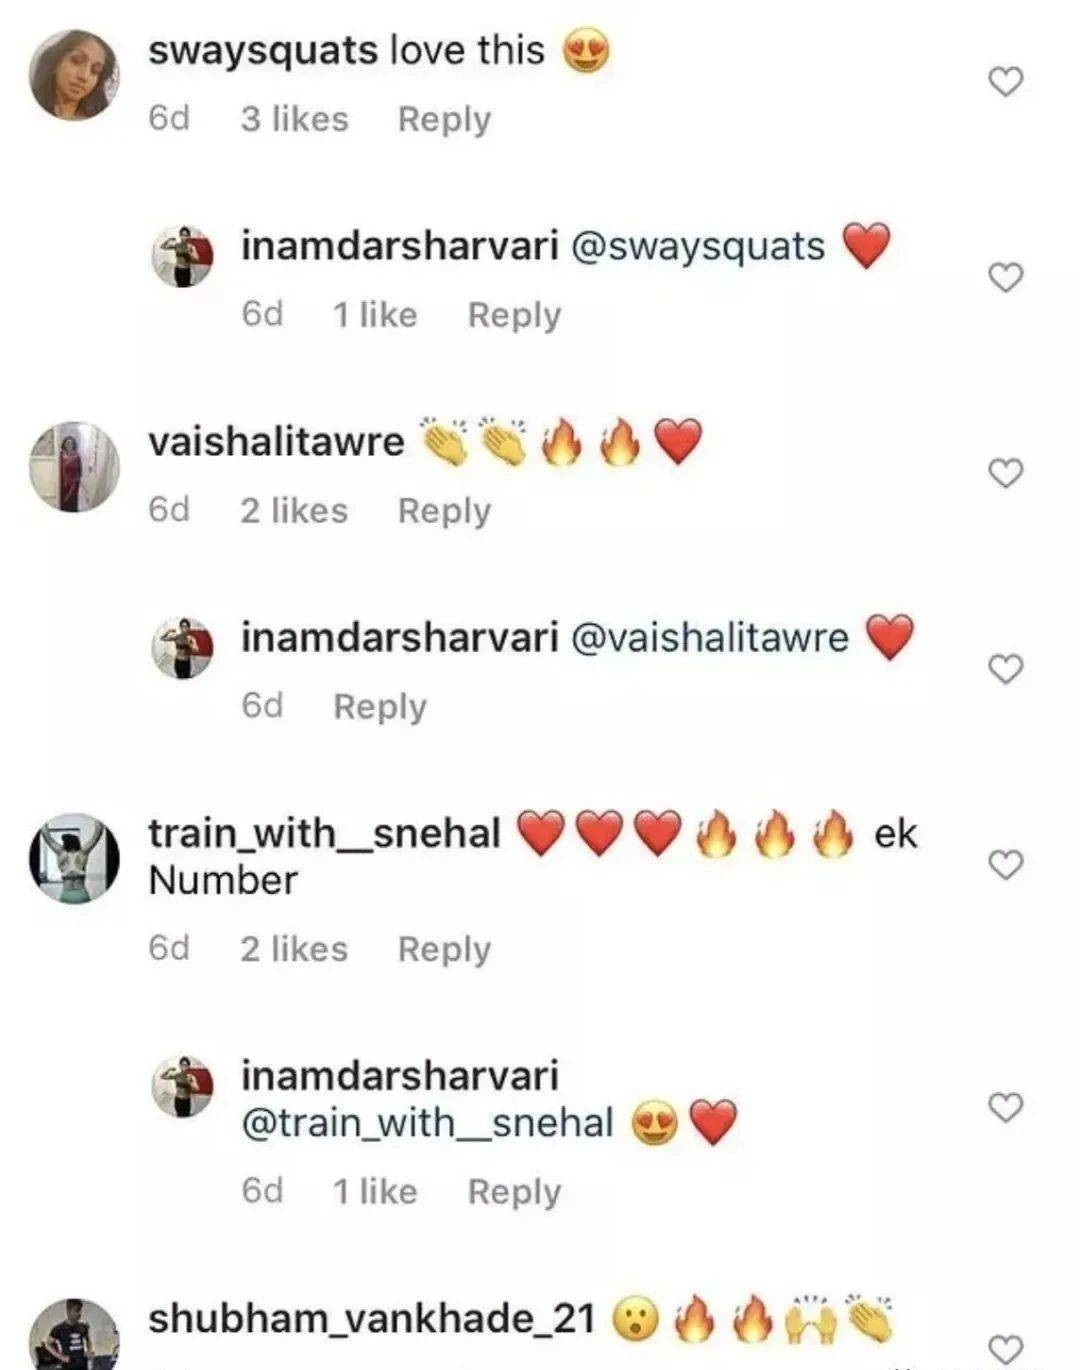
Task: Open the shubham_vankhade_21 username
Action: click(x=372, y=1319)
